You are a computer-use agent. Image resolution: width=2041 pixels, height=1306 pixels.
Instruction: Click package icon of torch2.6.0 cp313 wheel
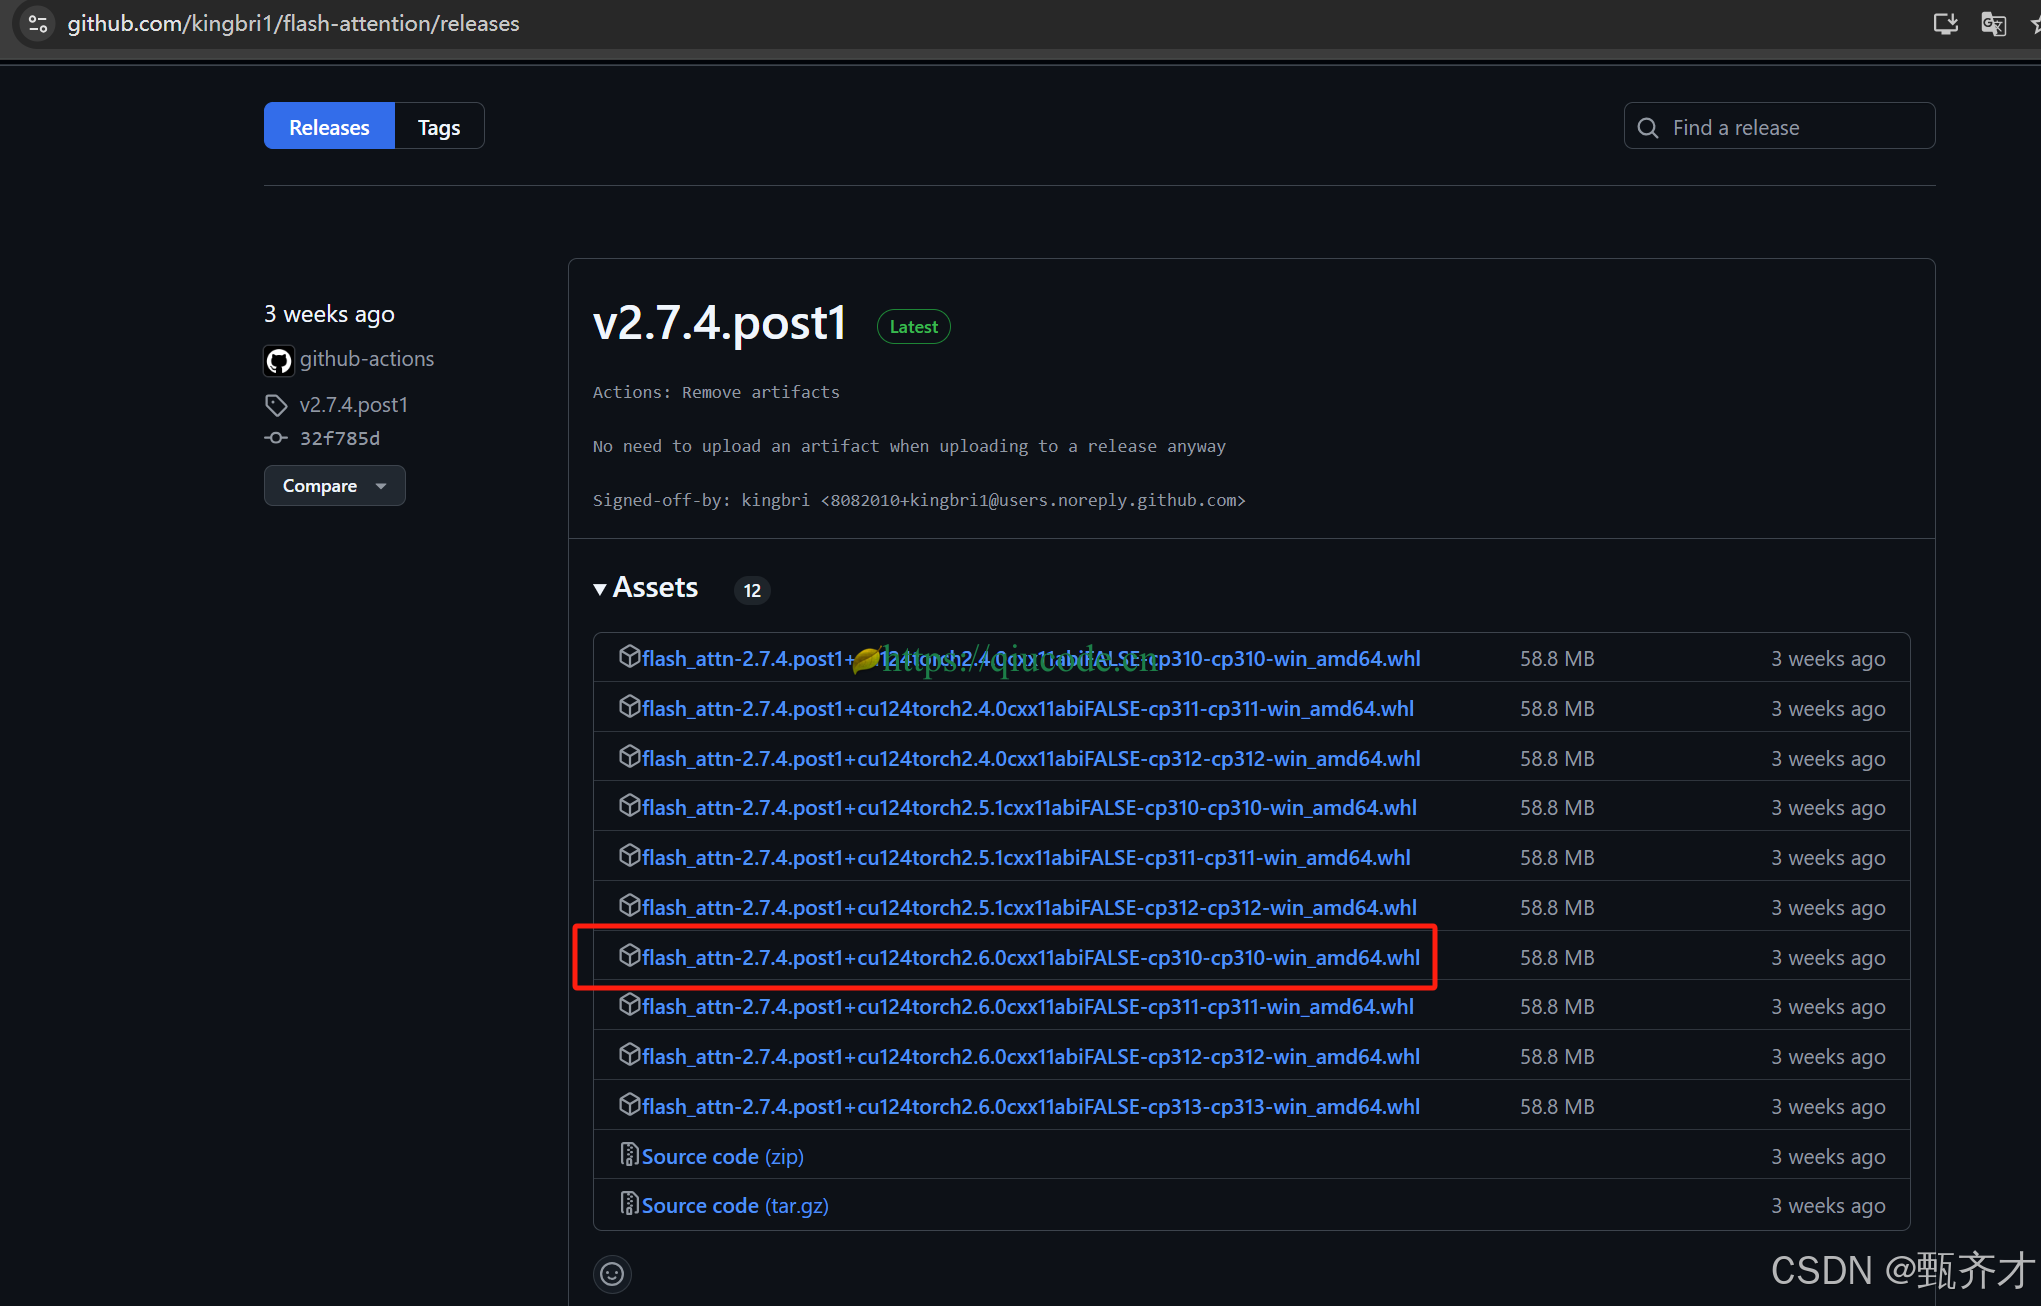tap(629, 1105)
